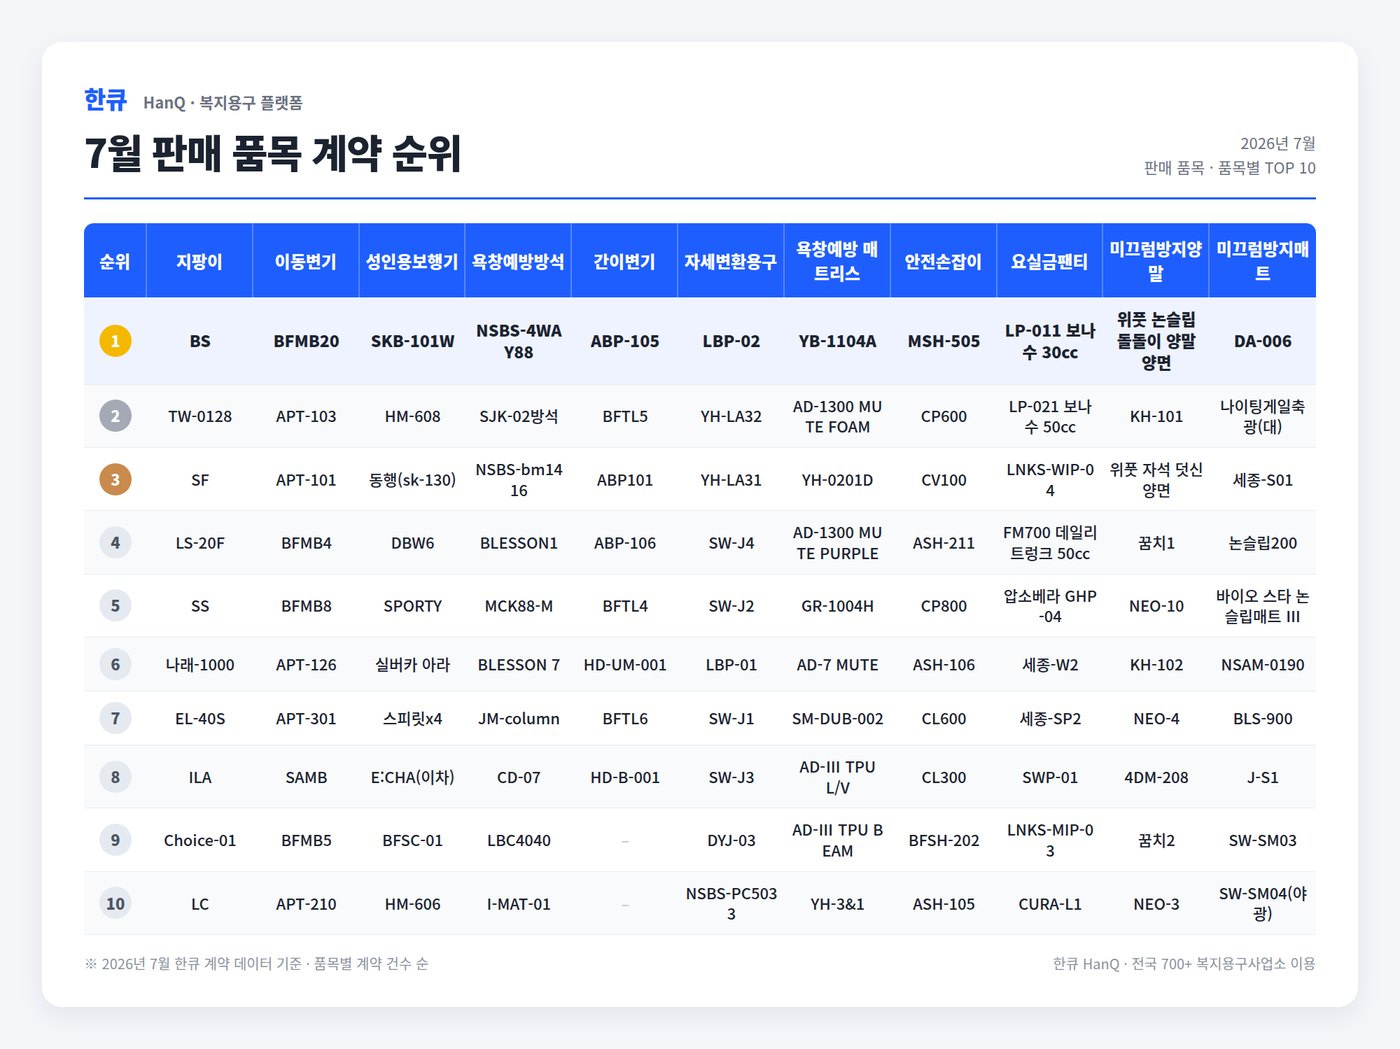Click the BFMB20 cell
Viewport: 1400px width, 1049px height.
(x=306, y=341)
